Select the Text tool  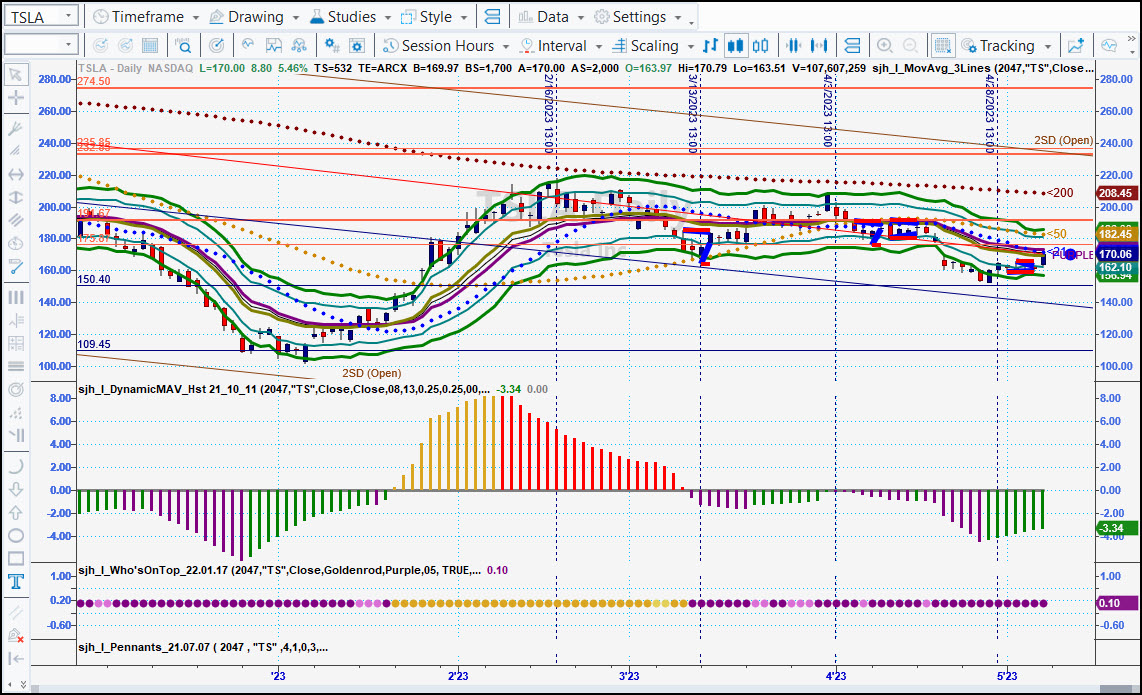(15, 581)
